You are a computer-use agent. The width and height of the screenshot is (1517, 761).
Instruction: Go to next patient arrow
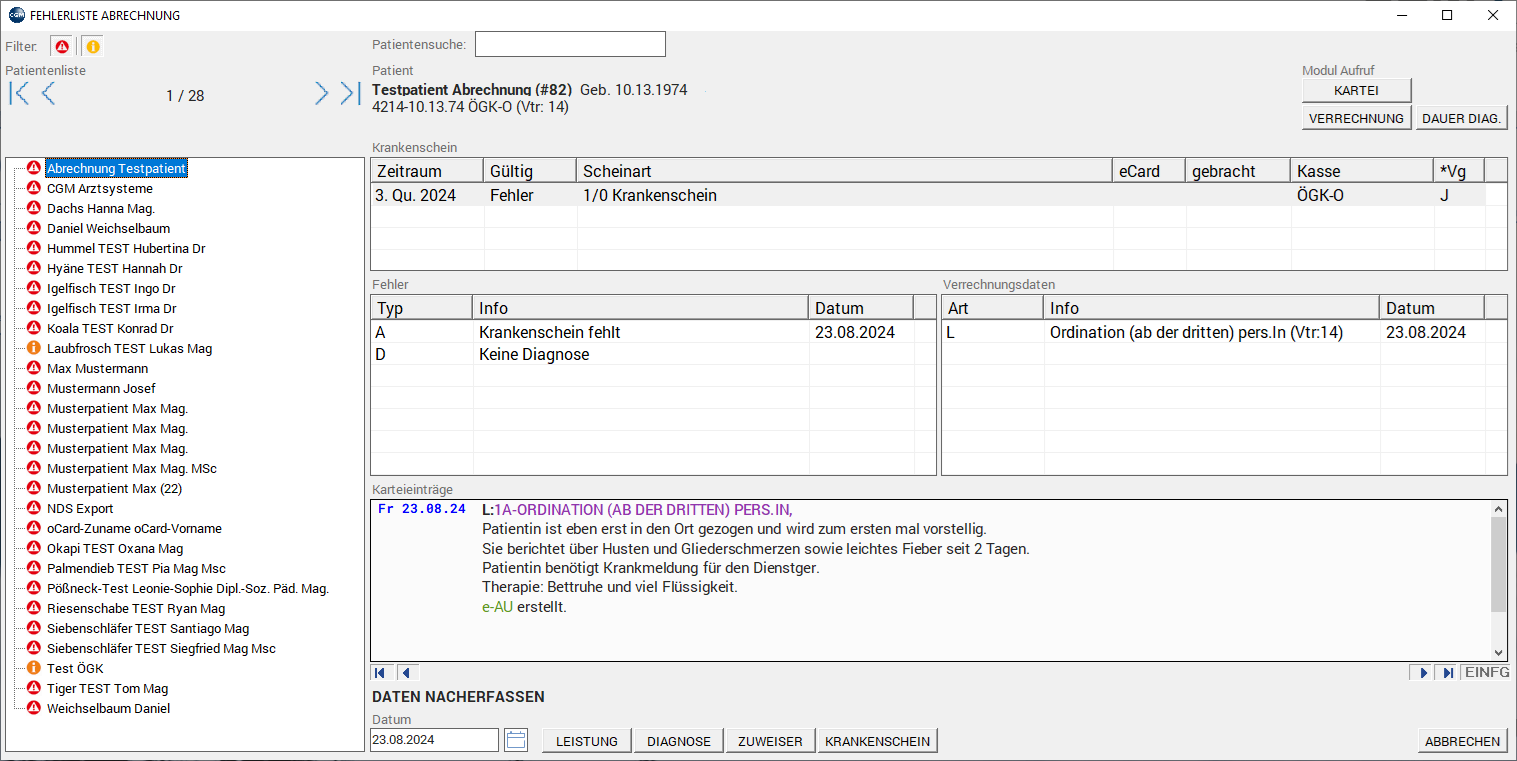321,94
